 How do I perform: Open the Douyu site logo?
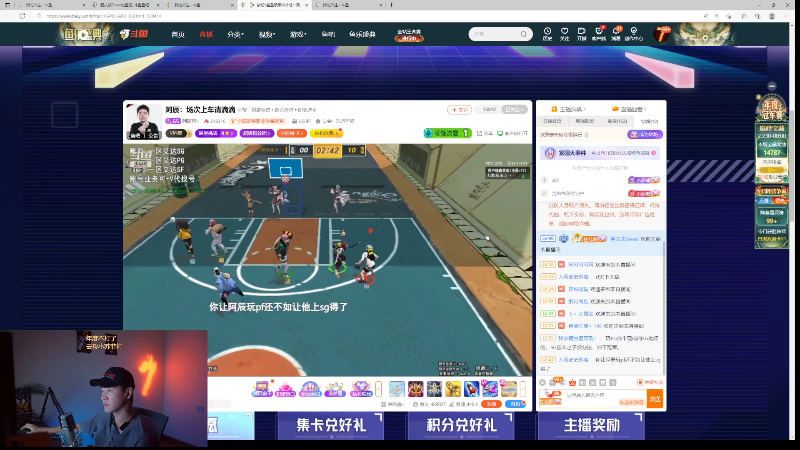point(134,34)
